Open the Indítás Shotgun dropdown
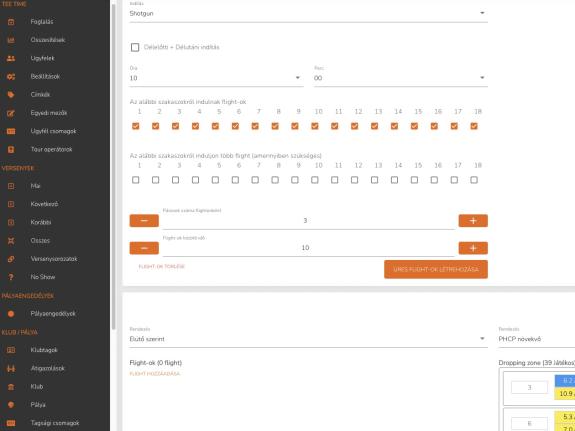This screenshot has width=575, height=431. click(x=308, y=13)
